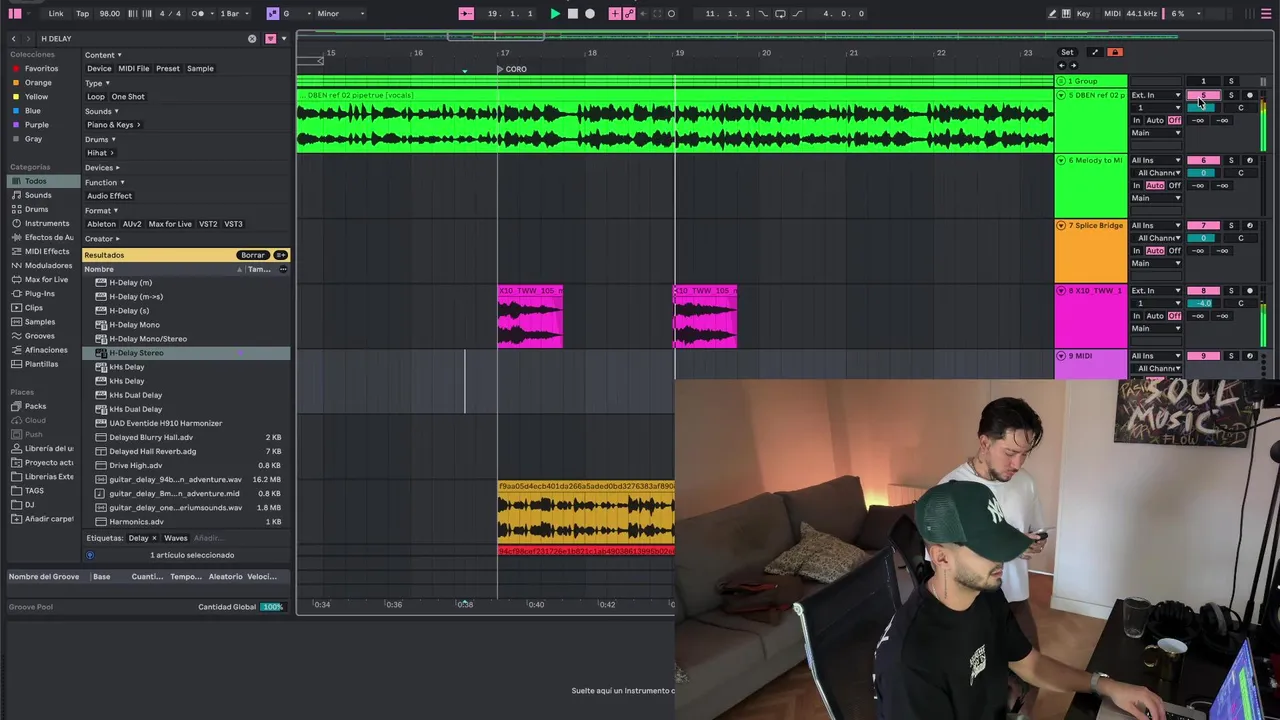Image resolution: width=1280 pixels, height=720 pixels.
Task: Open the Samples category
Action: click(40, 322)
